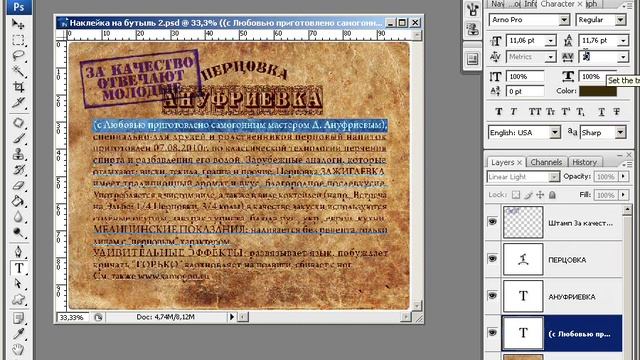This screenshot has height=360, width=640.
Task: Open the layer Fill slider arrow
Action: pyautogui.click(x=623, y=195)
